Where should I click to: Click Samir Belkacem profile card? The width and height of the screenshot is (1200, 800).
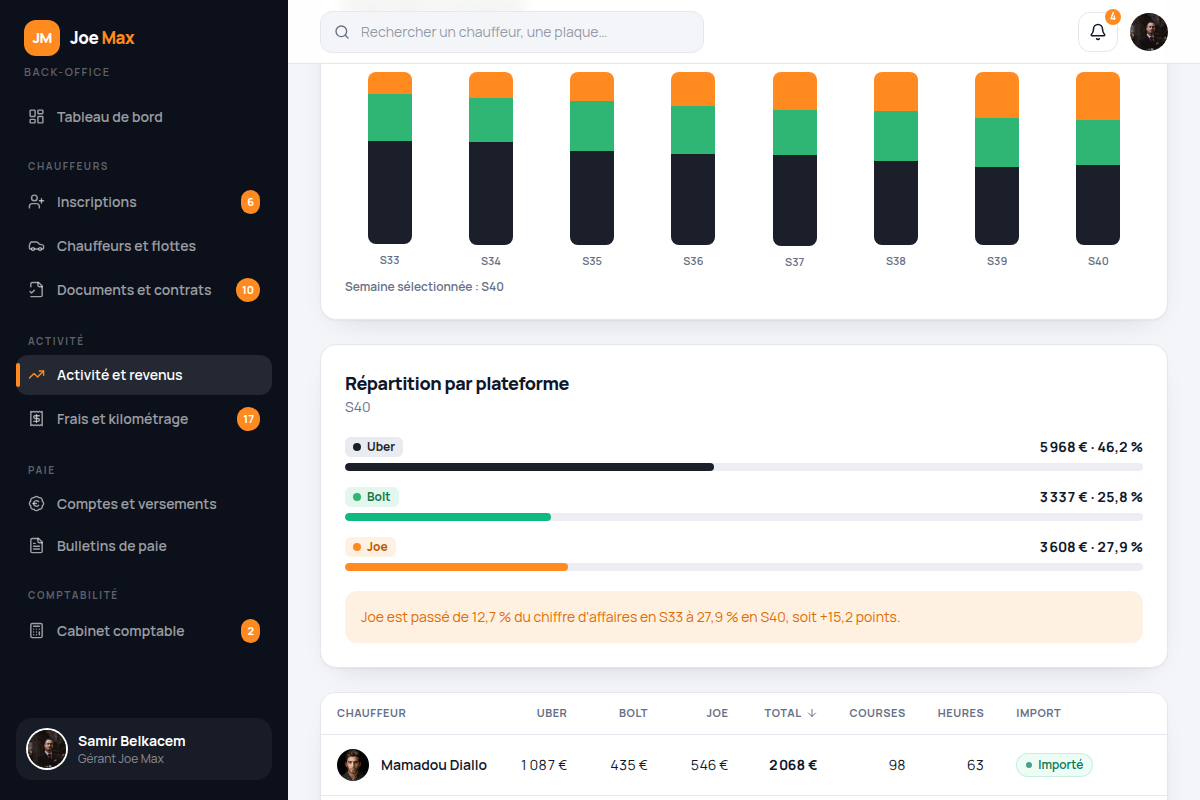click(x=144, y=749)
